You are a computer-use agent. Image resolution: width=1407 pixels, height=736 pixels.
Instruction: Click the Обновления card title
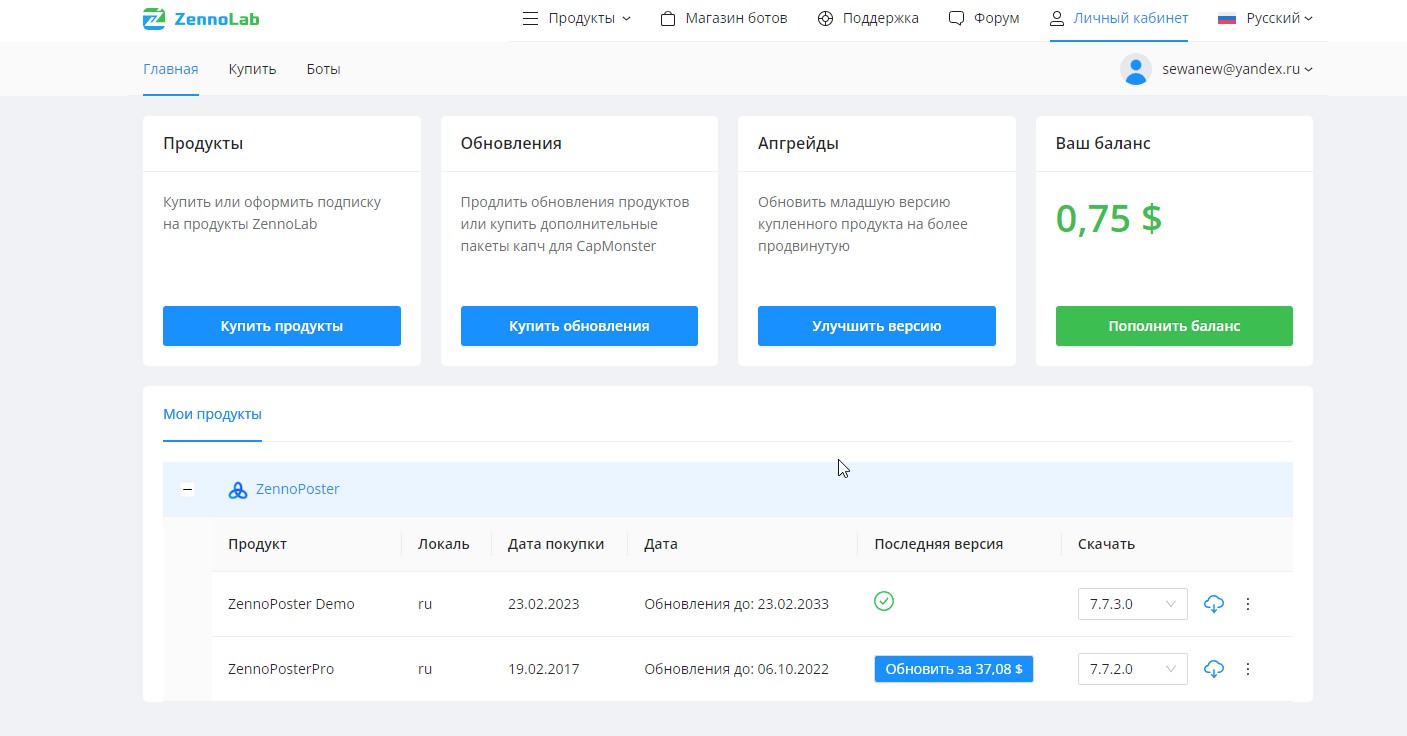tap(511, 143)
